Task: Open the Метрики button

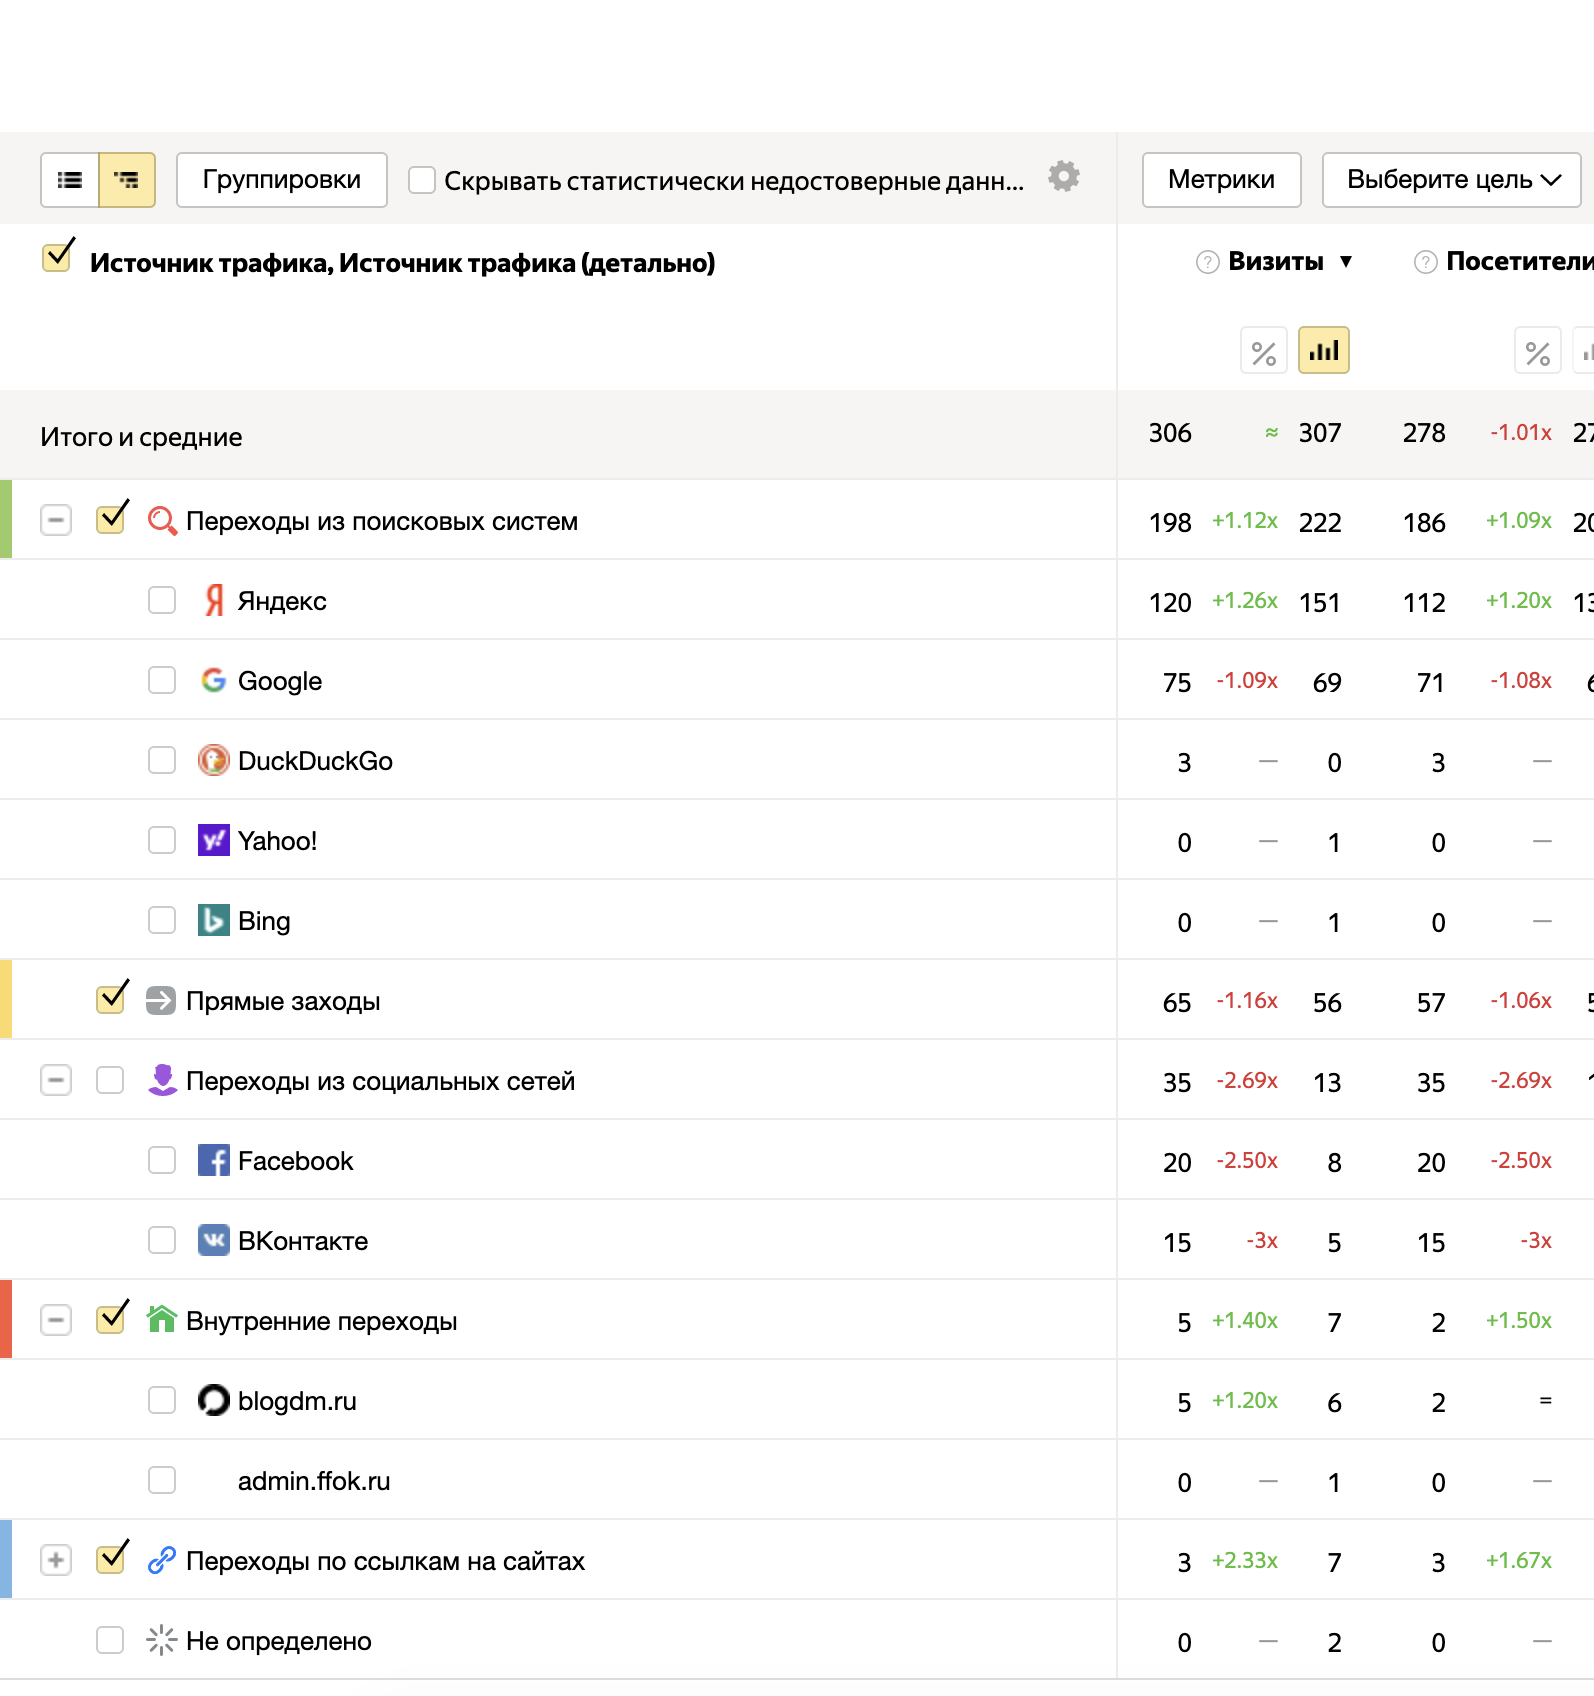Action: coord(1221,180)
